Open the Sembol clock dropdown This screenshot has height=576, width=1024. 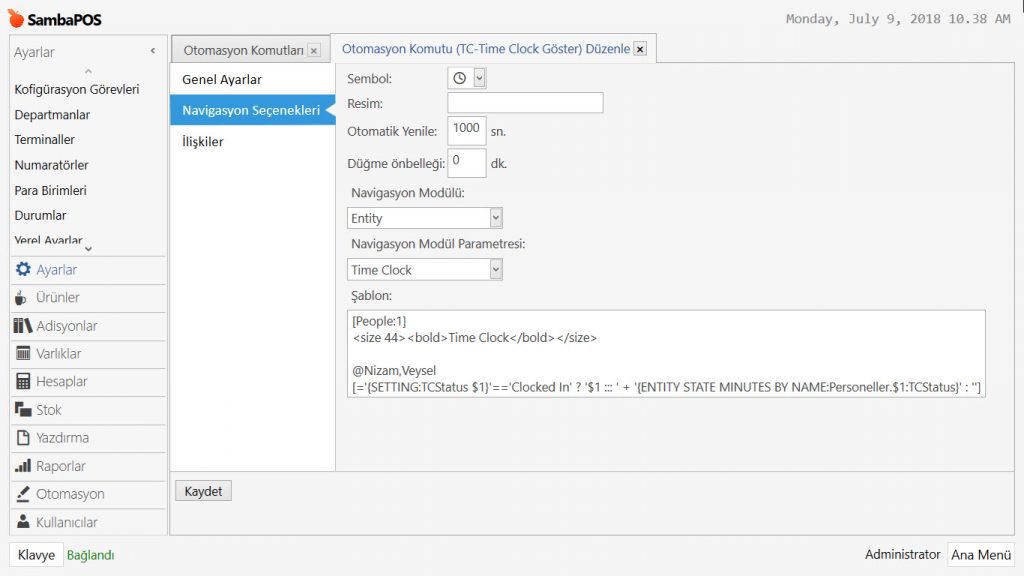[479, 78]
